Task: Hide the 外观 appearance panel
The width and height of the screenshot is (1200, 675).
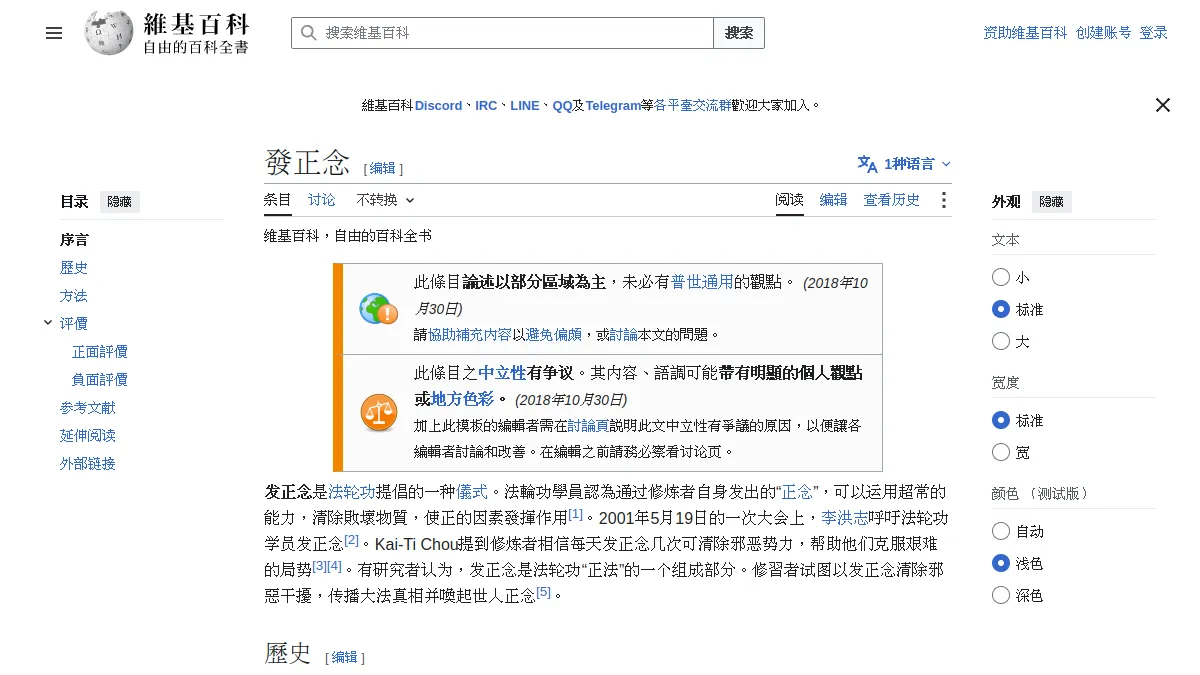Action: pyautogui.click(x=1052, y=202)
